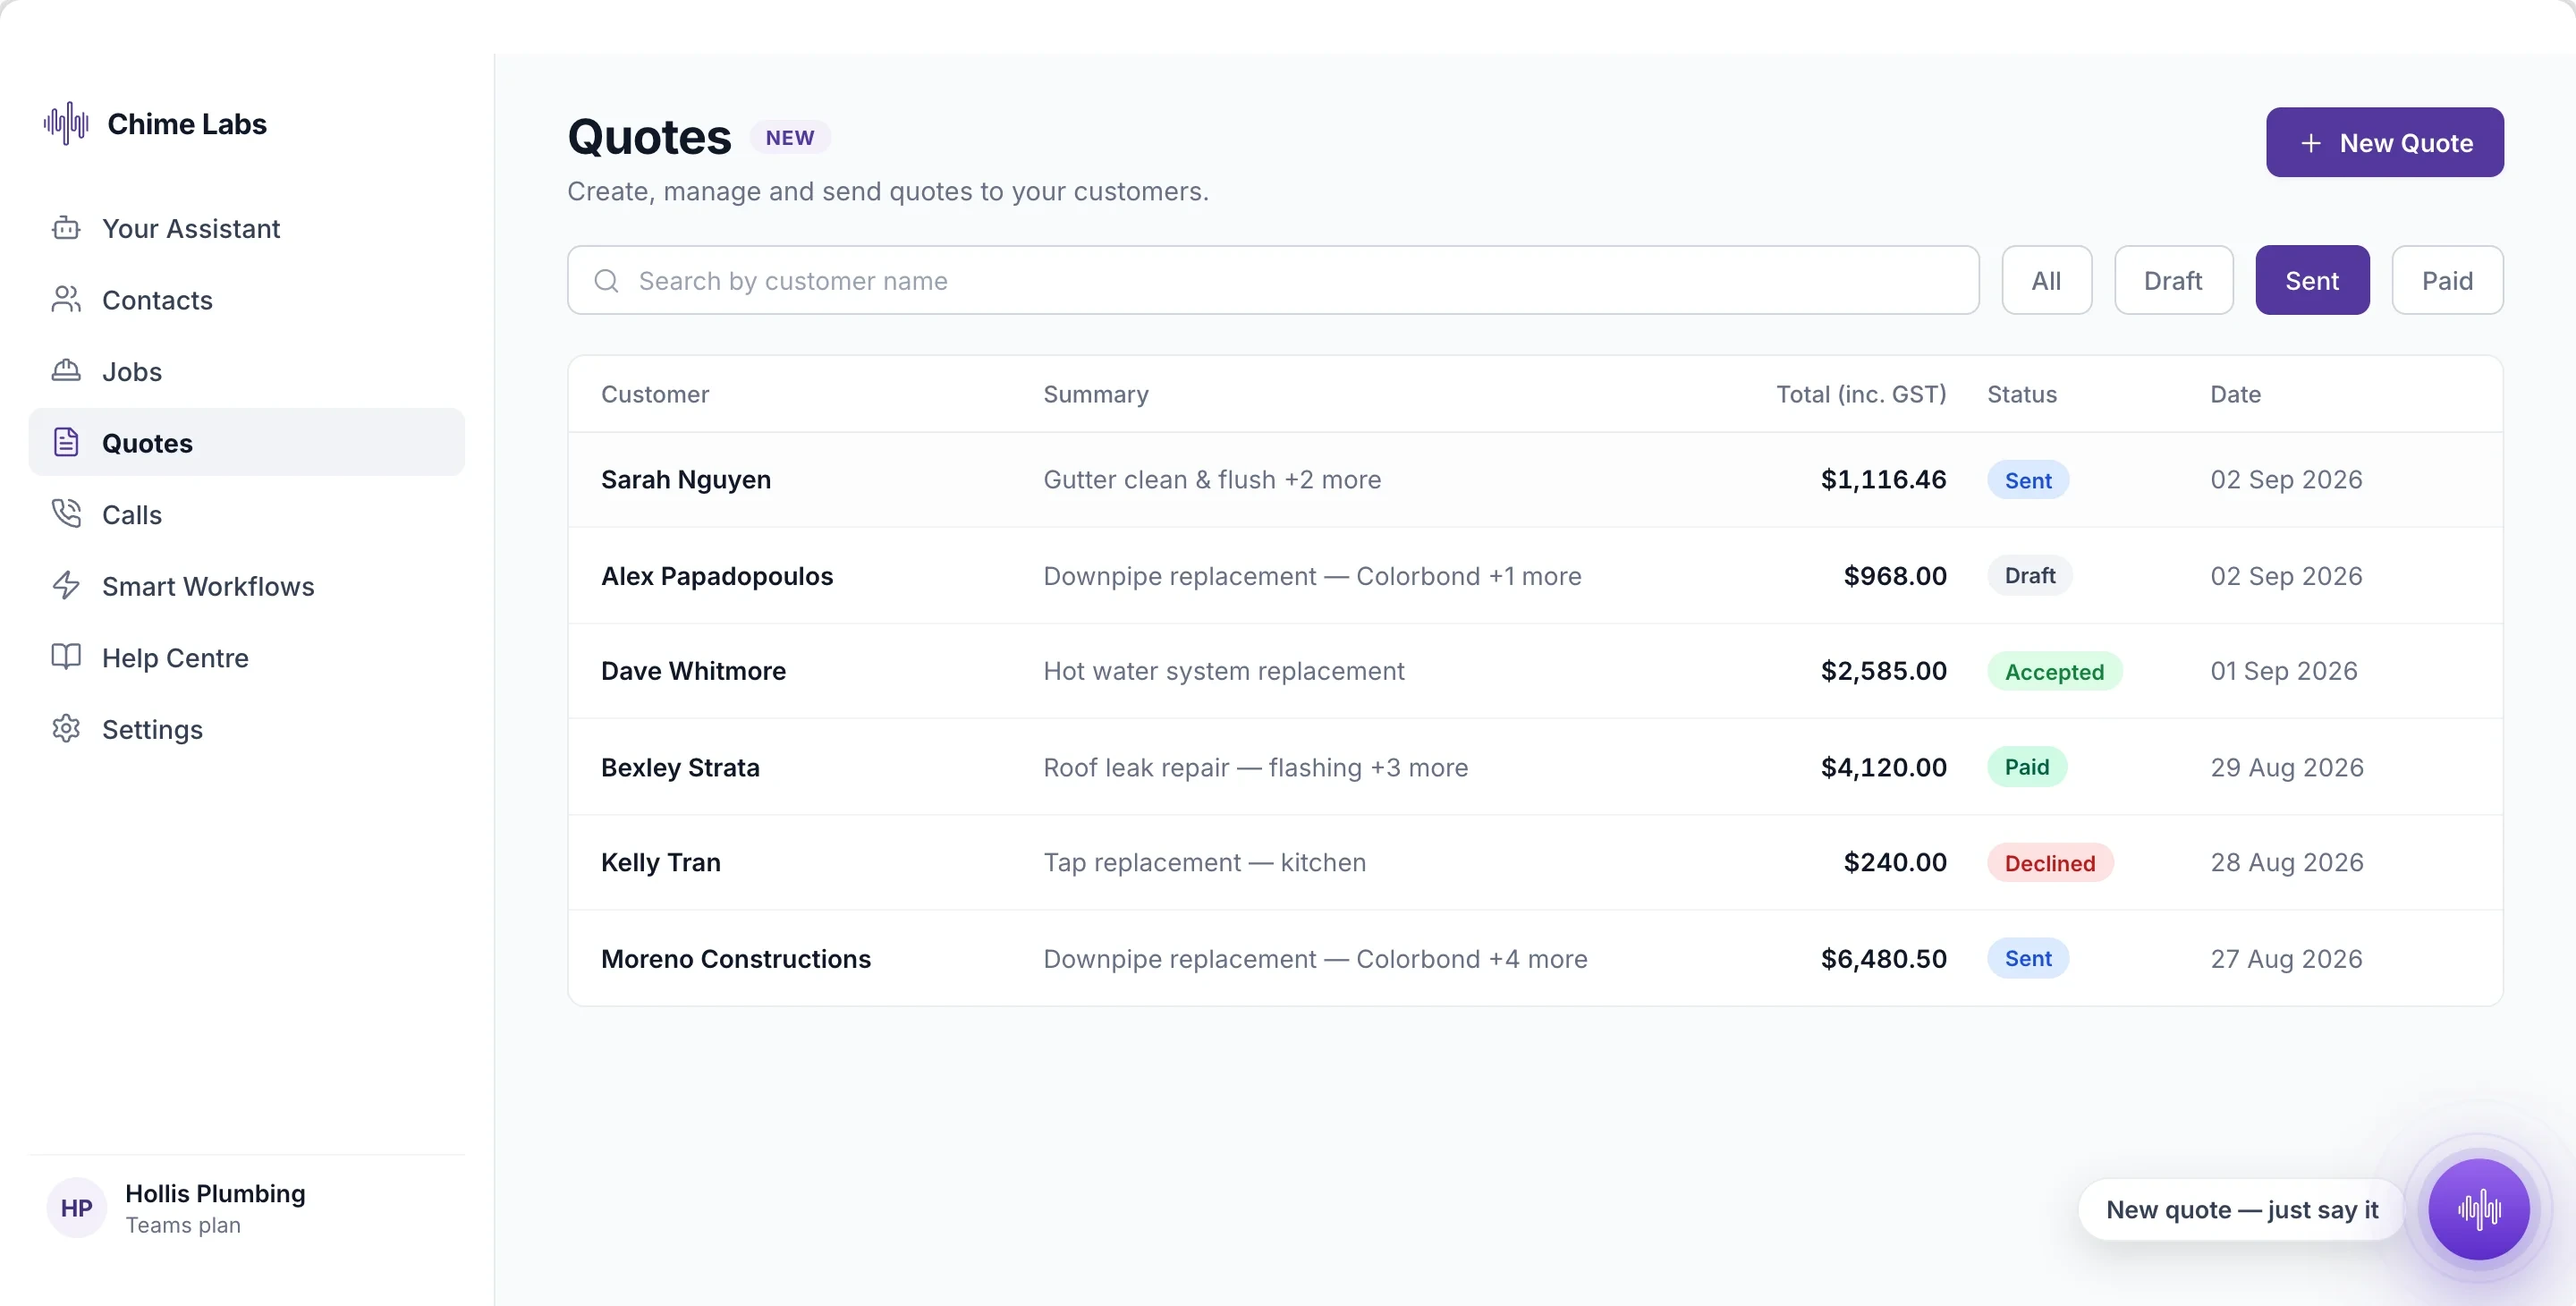Click the magnifier icon in the search box

(x=606, y=281)
